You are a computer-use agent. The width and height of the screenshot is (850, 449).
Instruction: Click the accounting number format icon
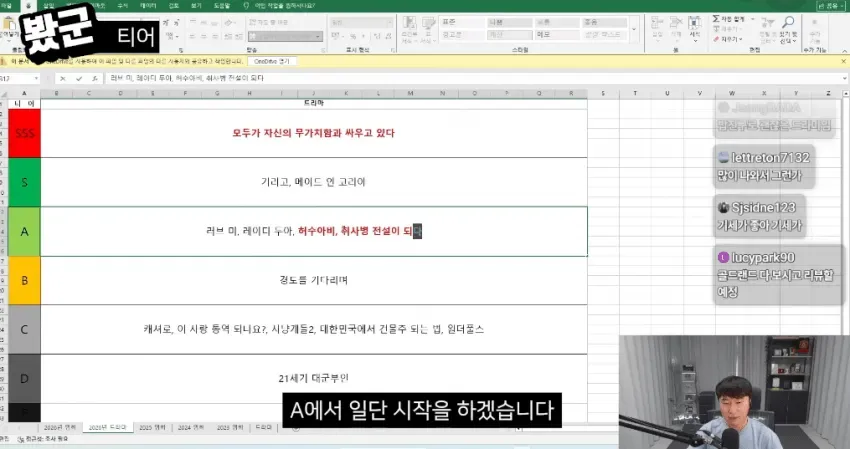pos(337,36)
